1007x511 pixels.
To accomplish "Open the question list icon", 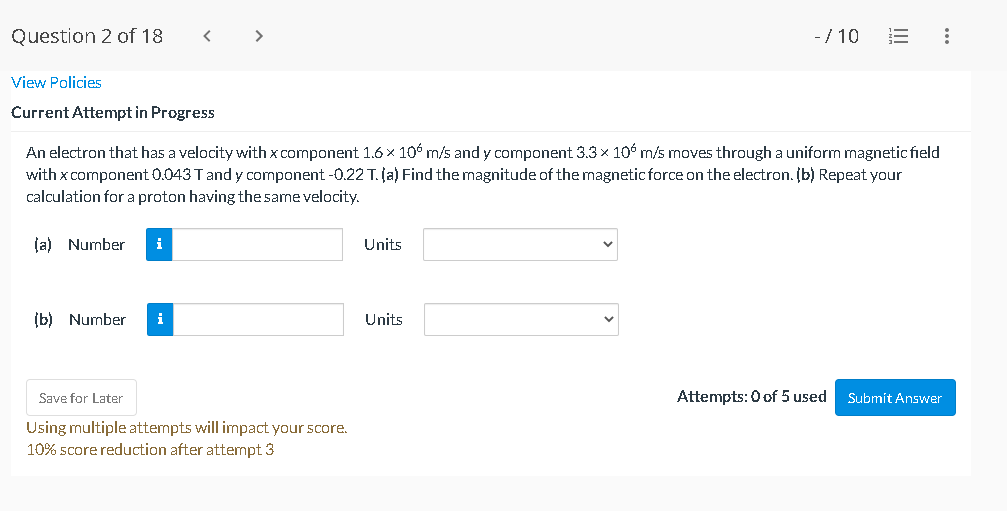I will [x=897, y=36].
